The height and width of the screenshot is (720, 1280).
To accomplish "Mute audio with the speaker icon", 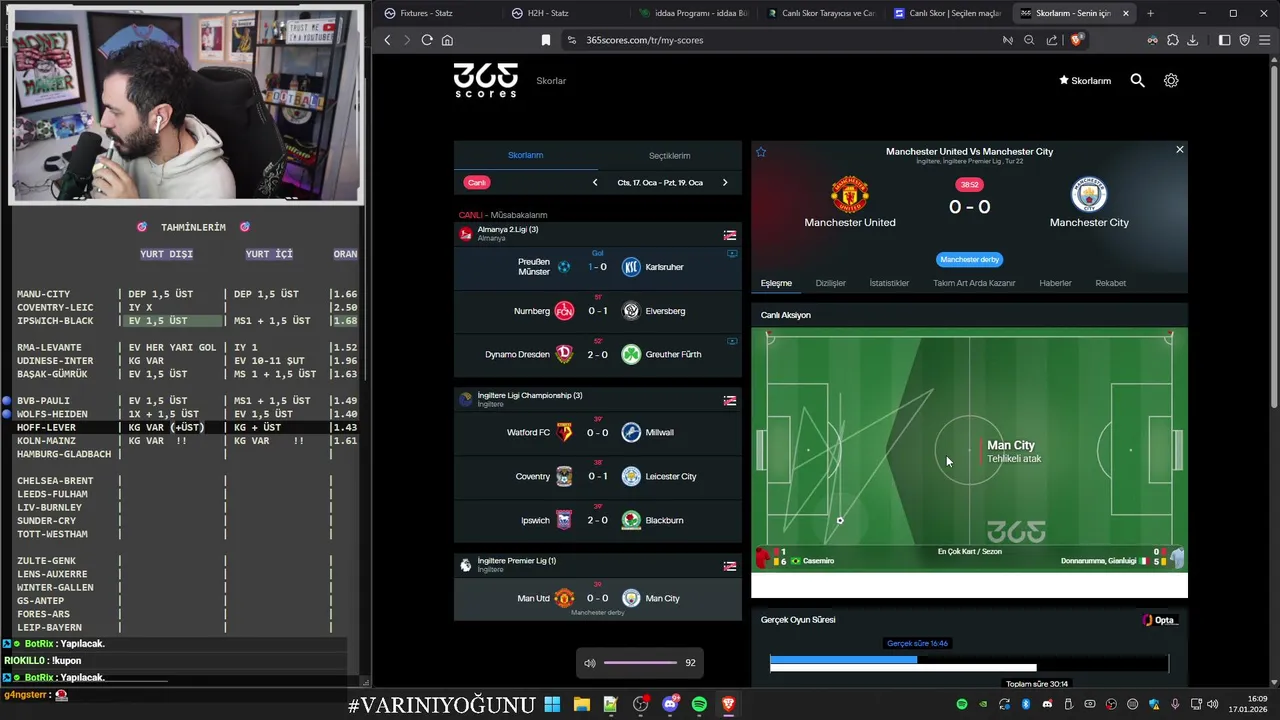I will (590, 663).
